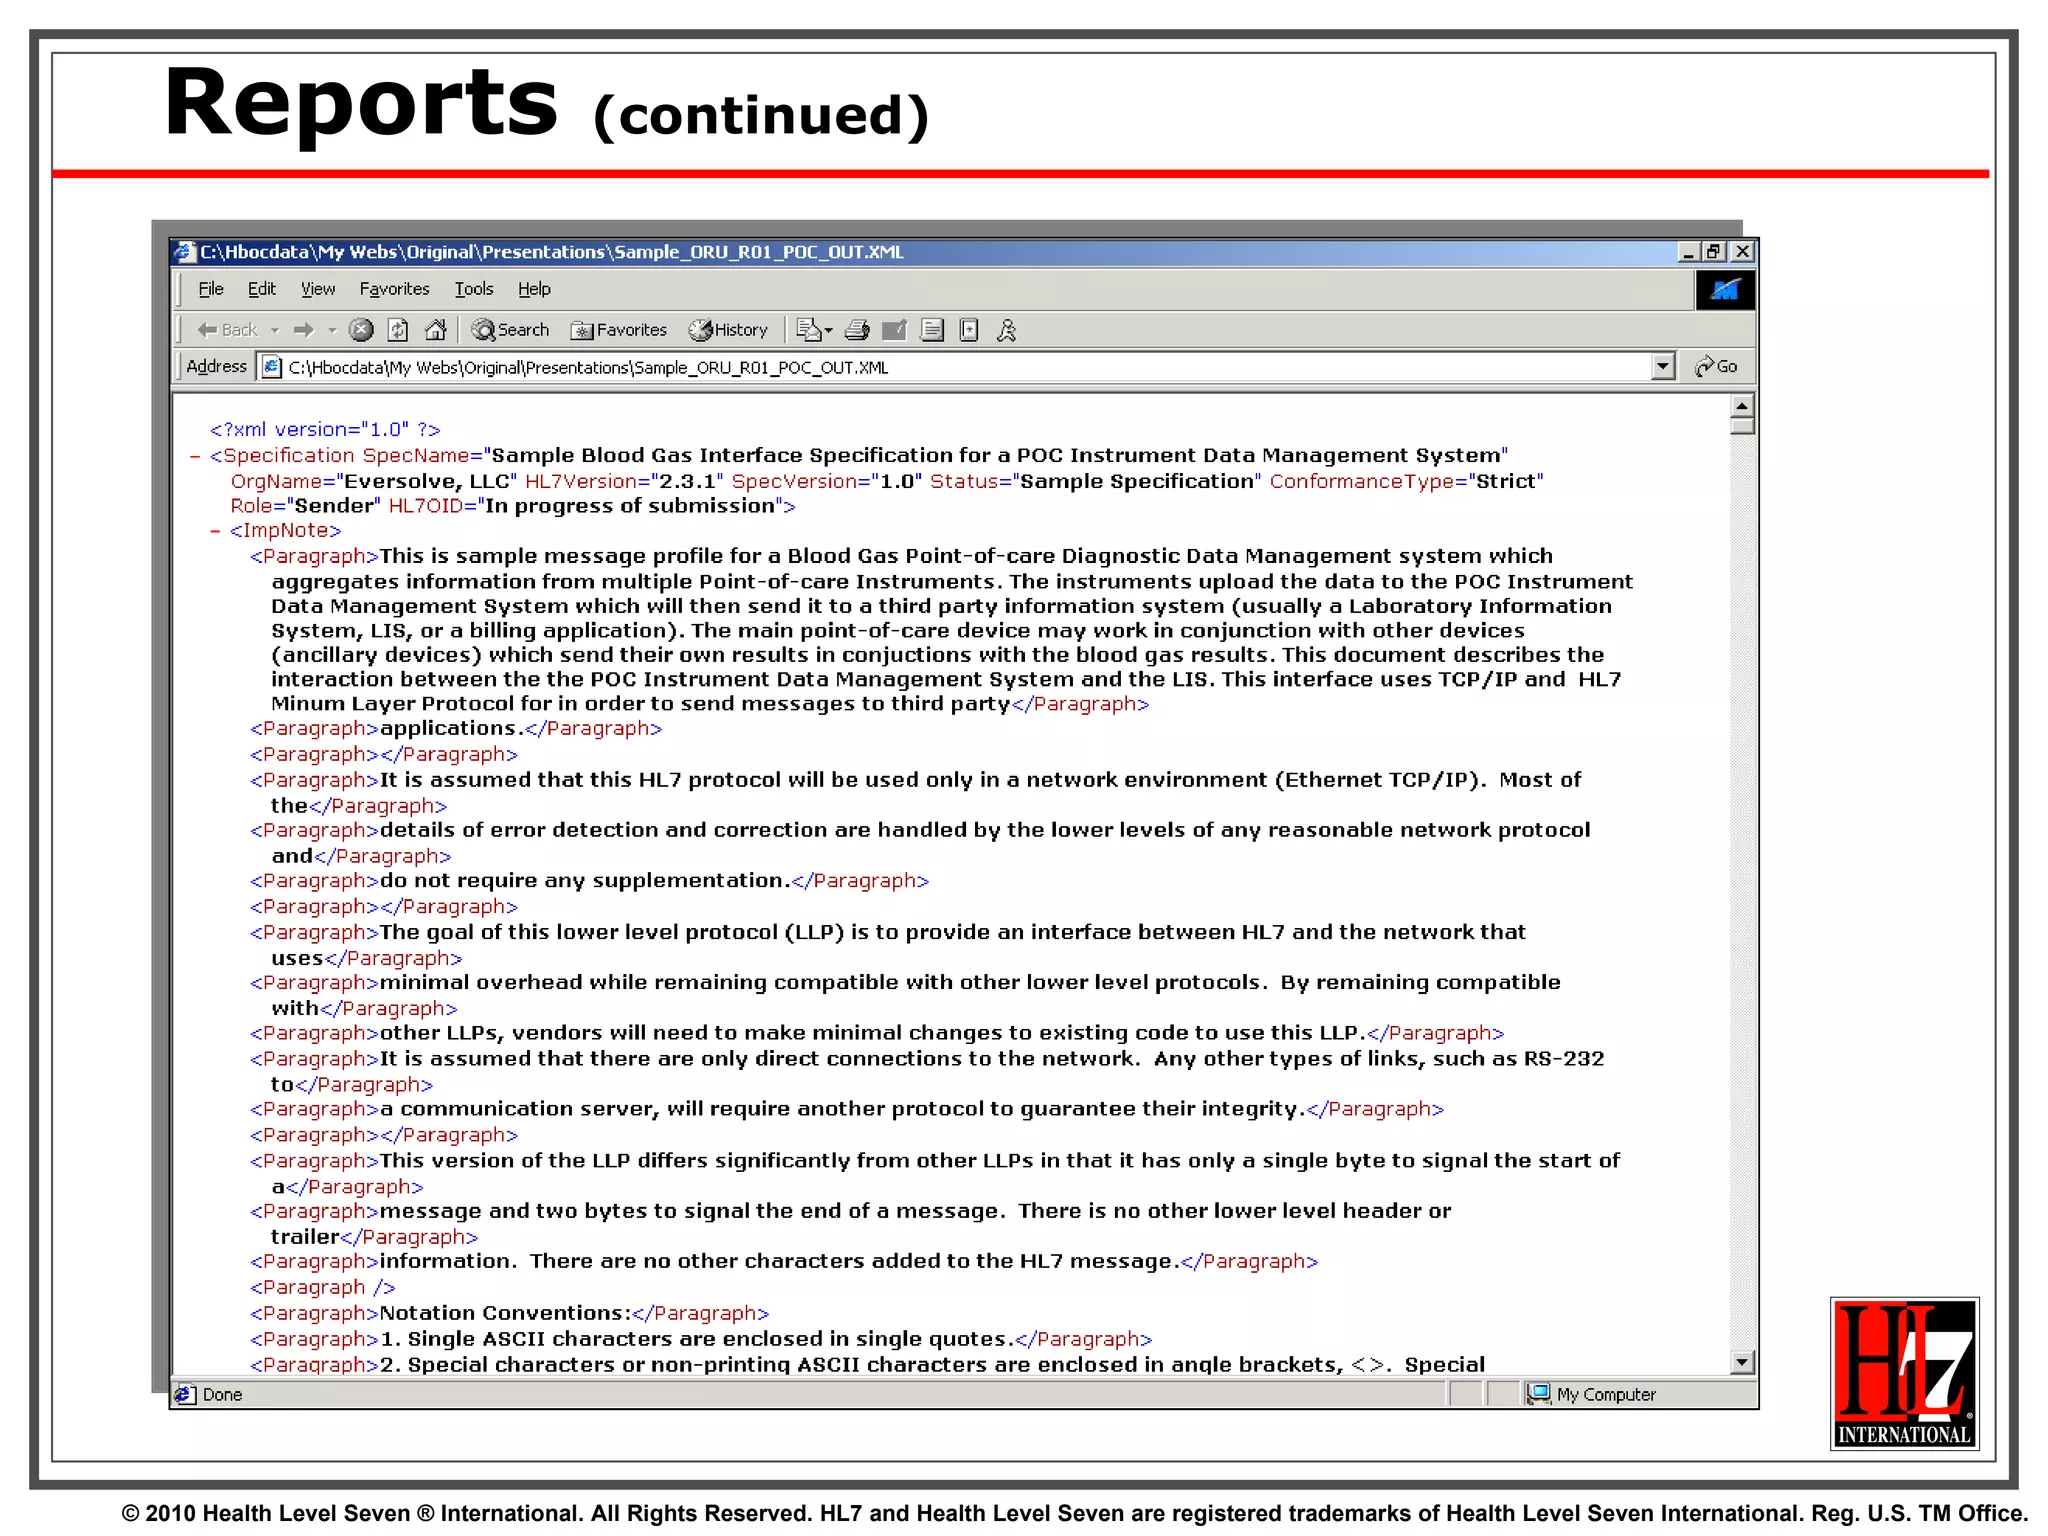Image resolution: width=2048 pixels, height=1536 pixels.
Task: Click the Back navigation button
Action: (228, 329)
